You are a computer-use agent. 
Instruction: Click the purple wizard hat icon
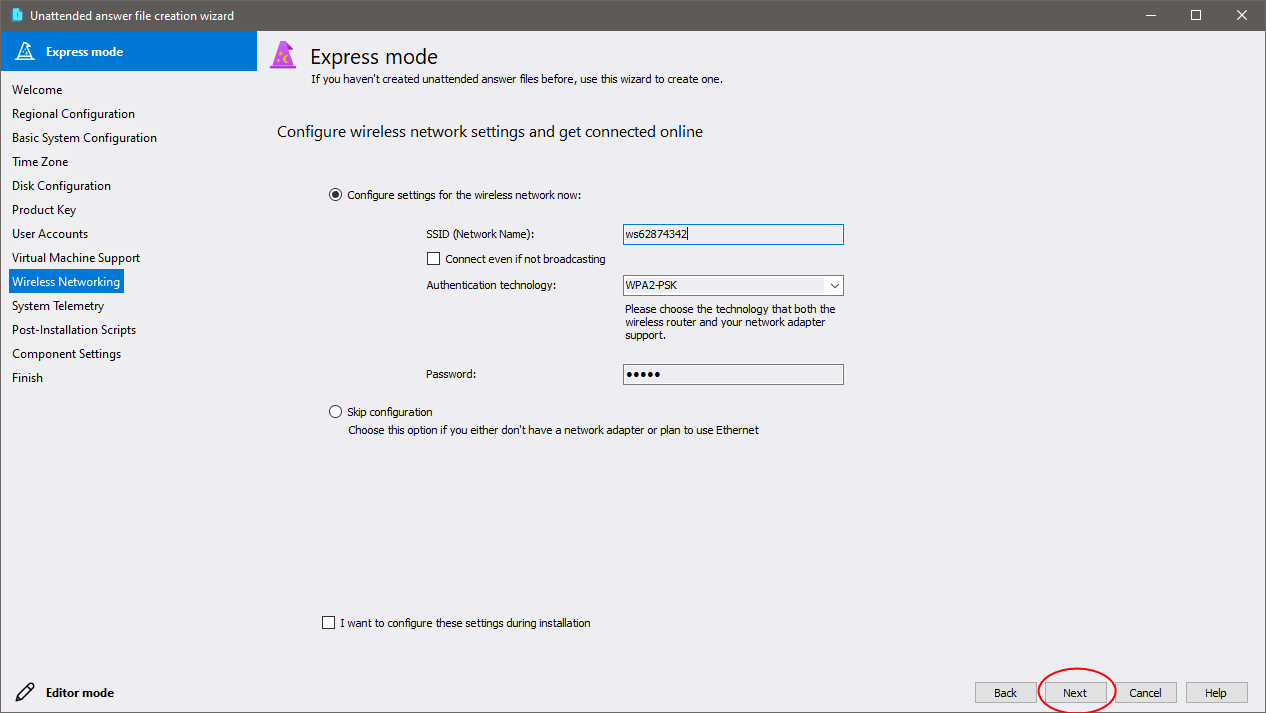pos(284,56)
